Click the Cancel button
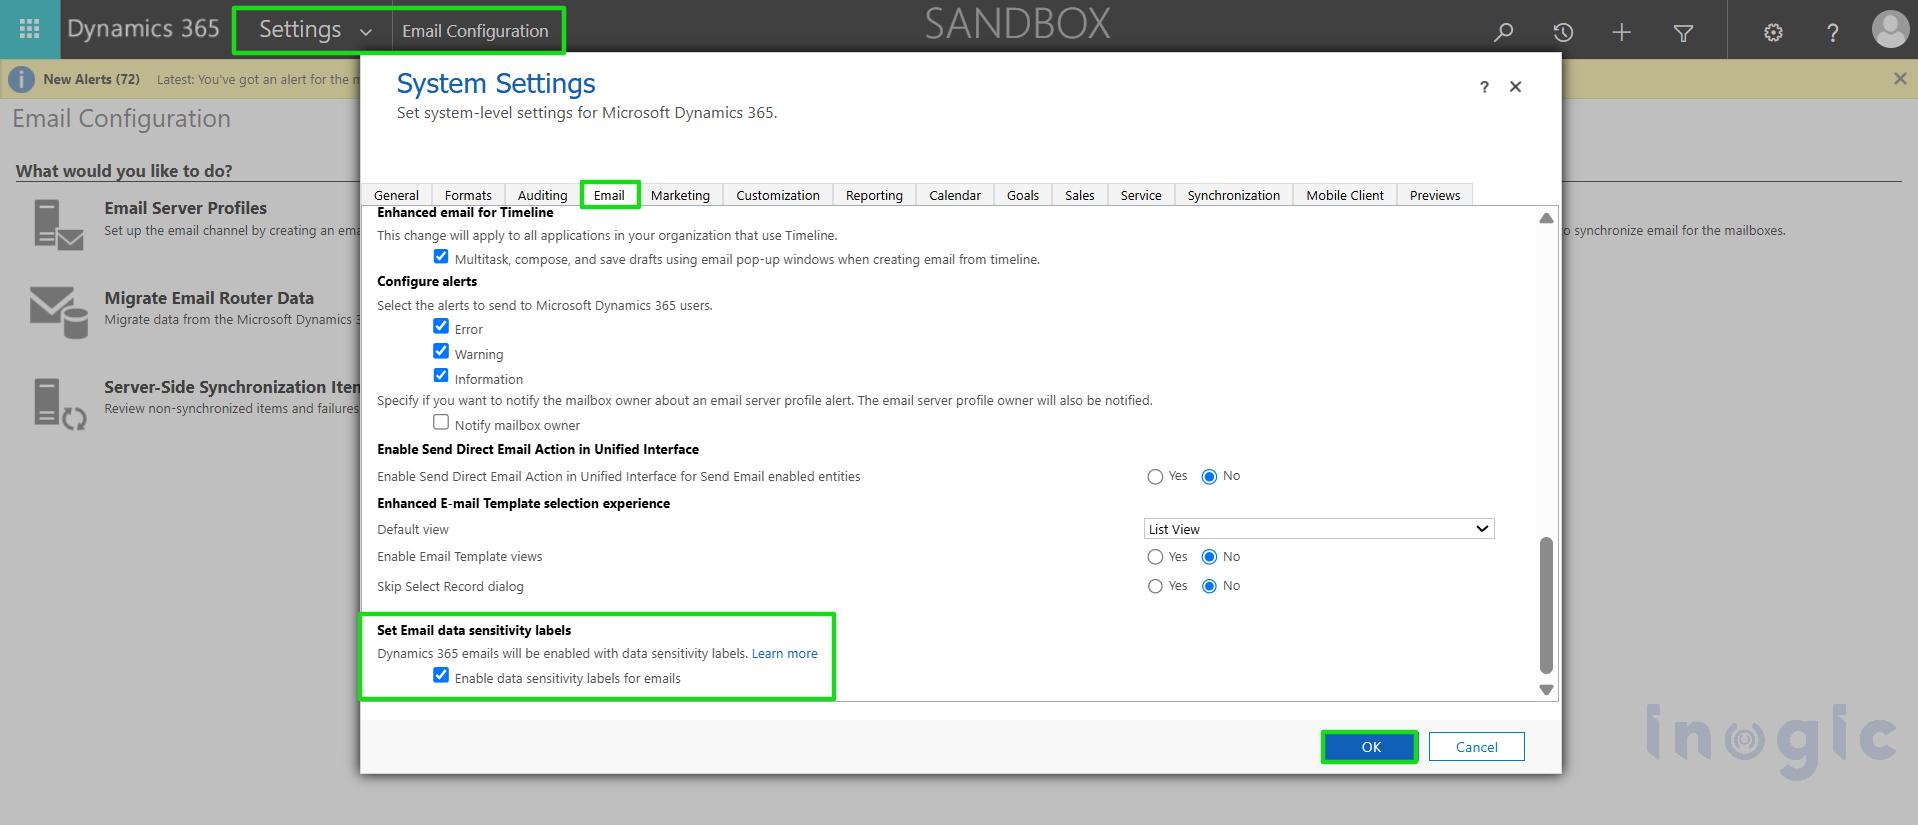The image size is (1918, 825). coord(1476,747)
